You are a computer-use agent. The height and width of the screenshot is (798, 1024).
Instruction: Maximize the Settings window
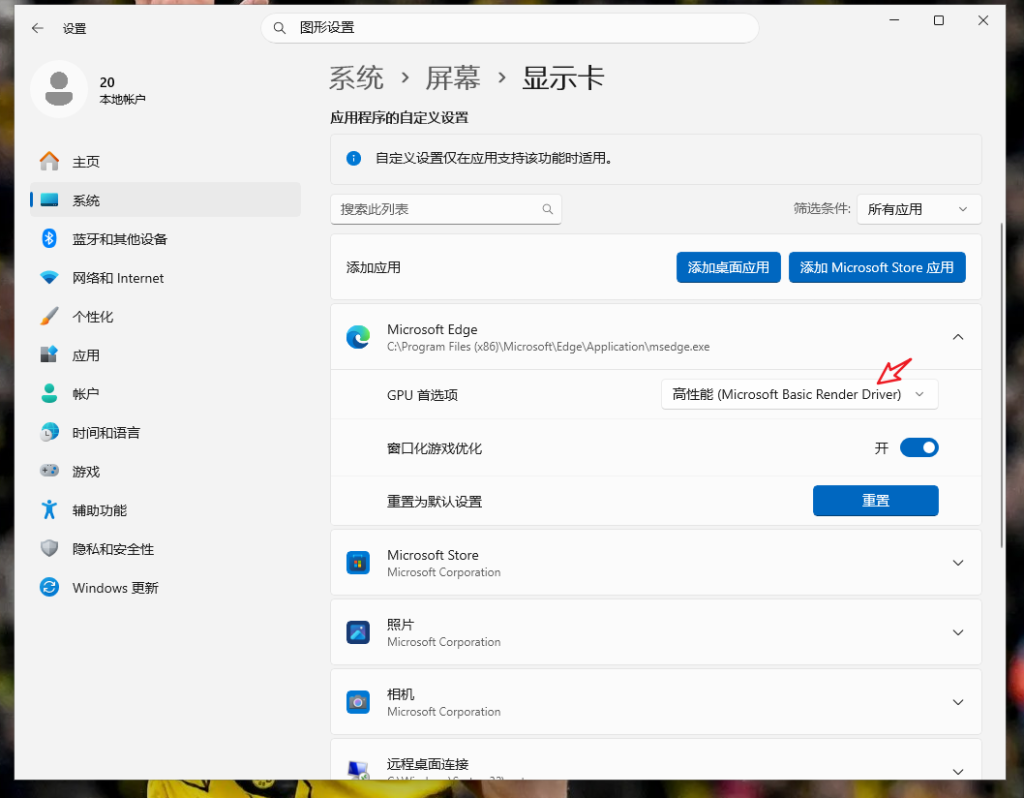click(938, 20)
